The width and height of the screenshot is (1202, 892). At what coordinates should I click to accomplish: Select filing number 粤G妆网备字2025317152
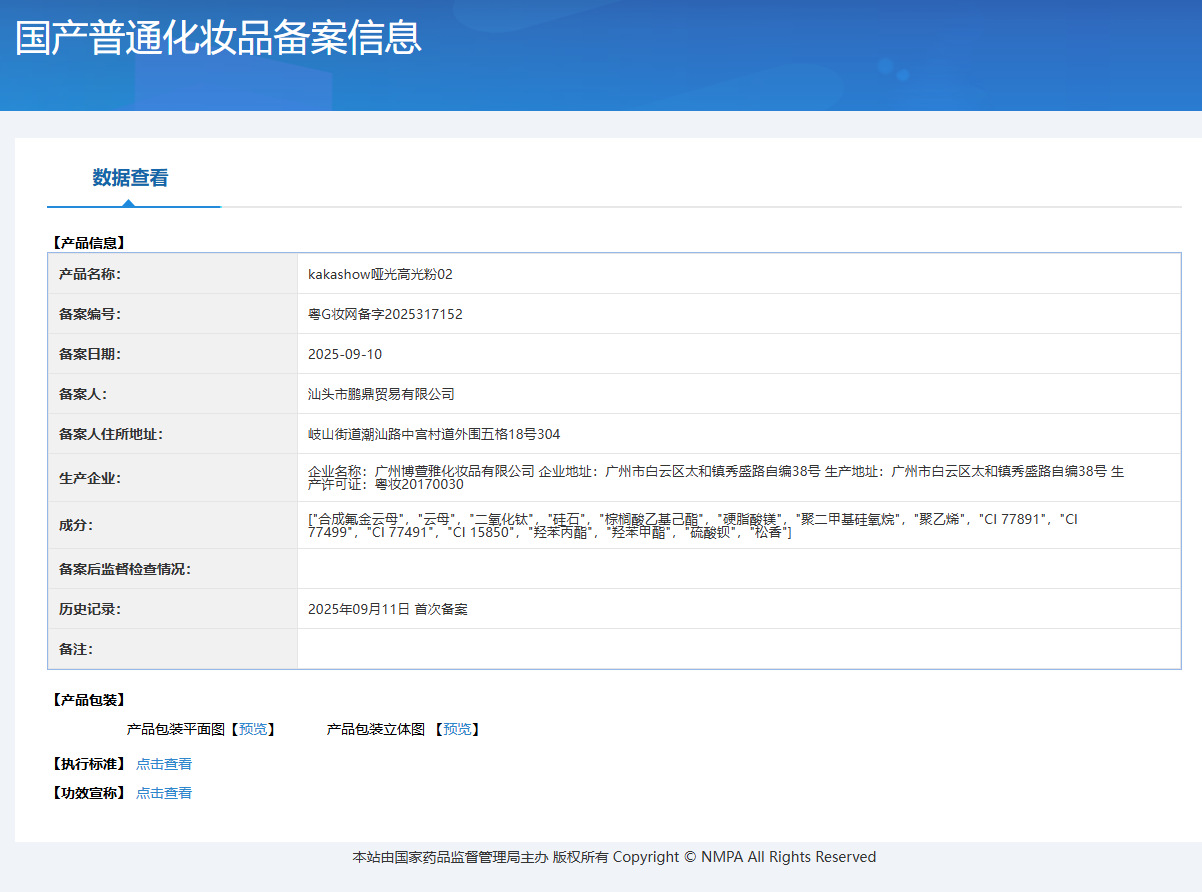pyautogui.click(x=385, y=314)
